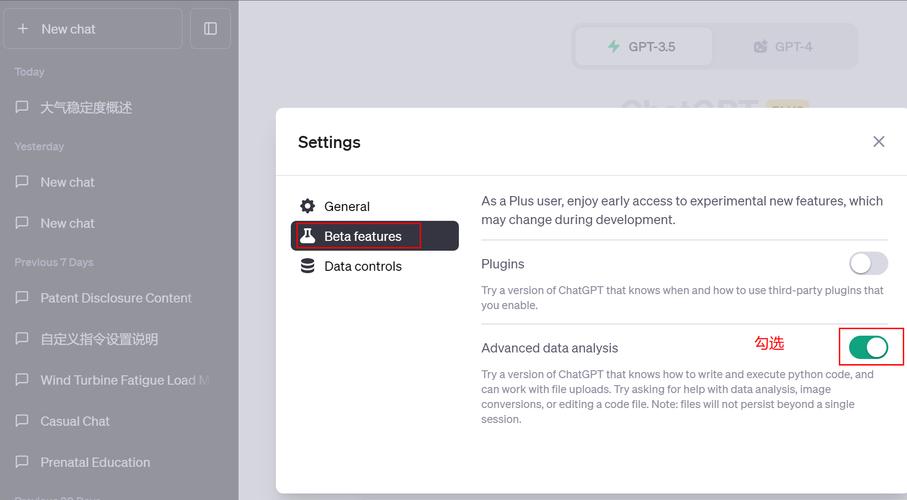907x500 pixels.
Task: Click chat icon beside Prenatal Education
Action: click(x=22, y=462)
